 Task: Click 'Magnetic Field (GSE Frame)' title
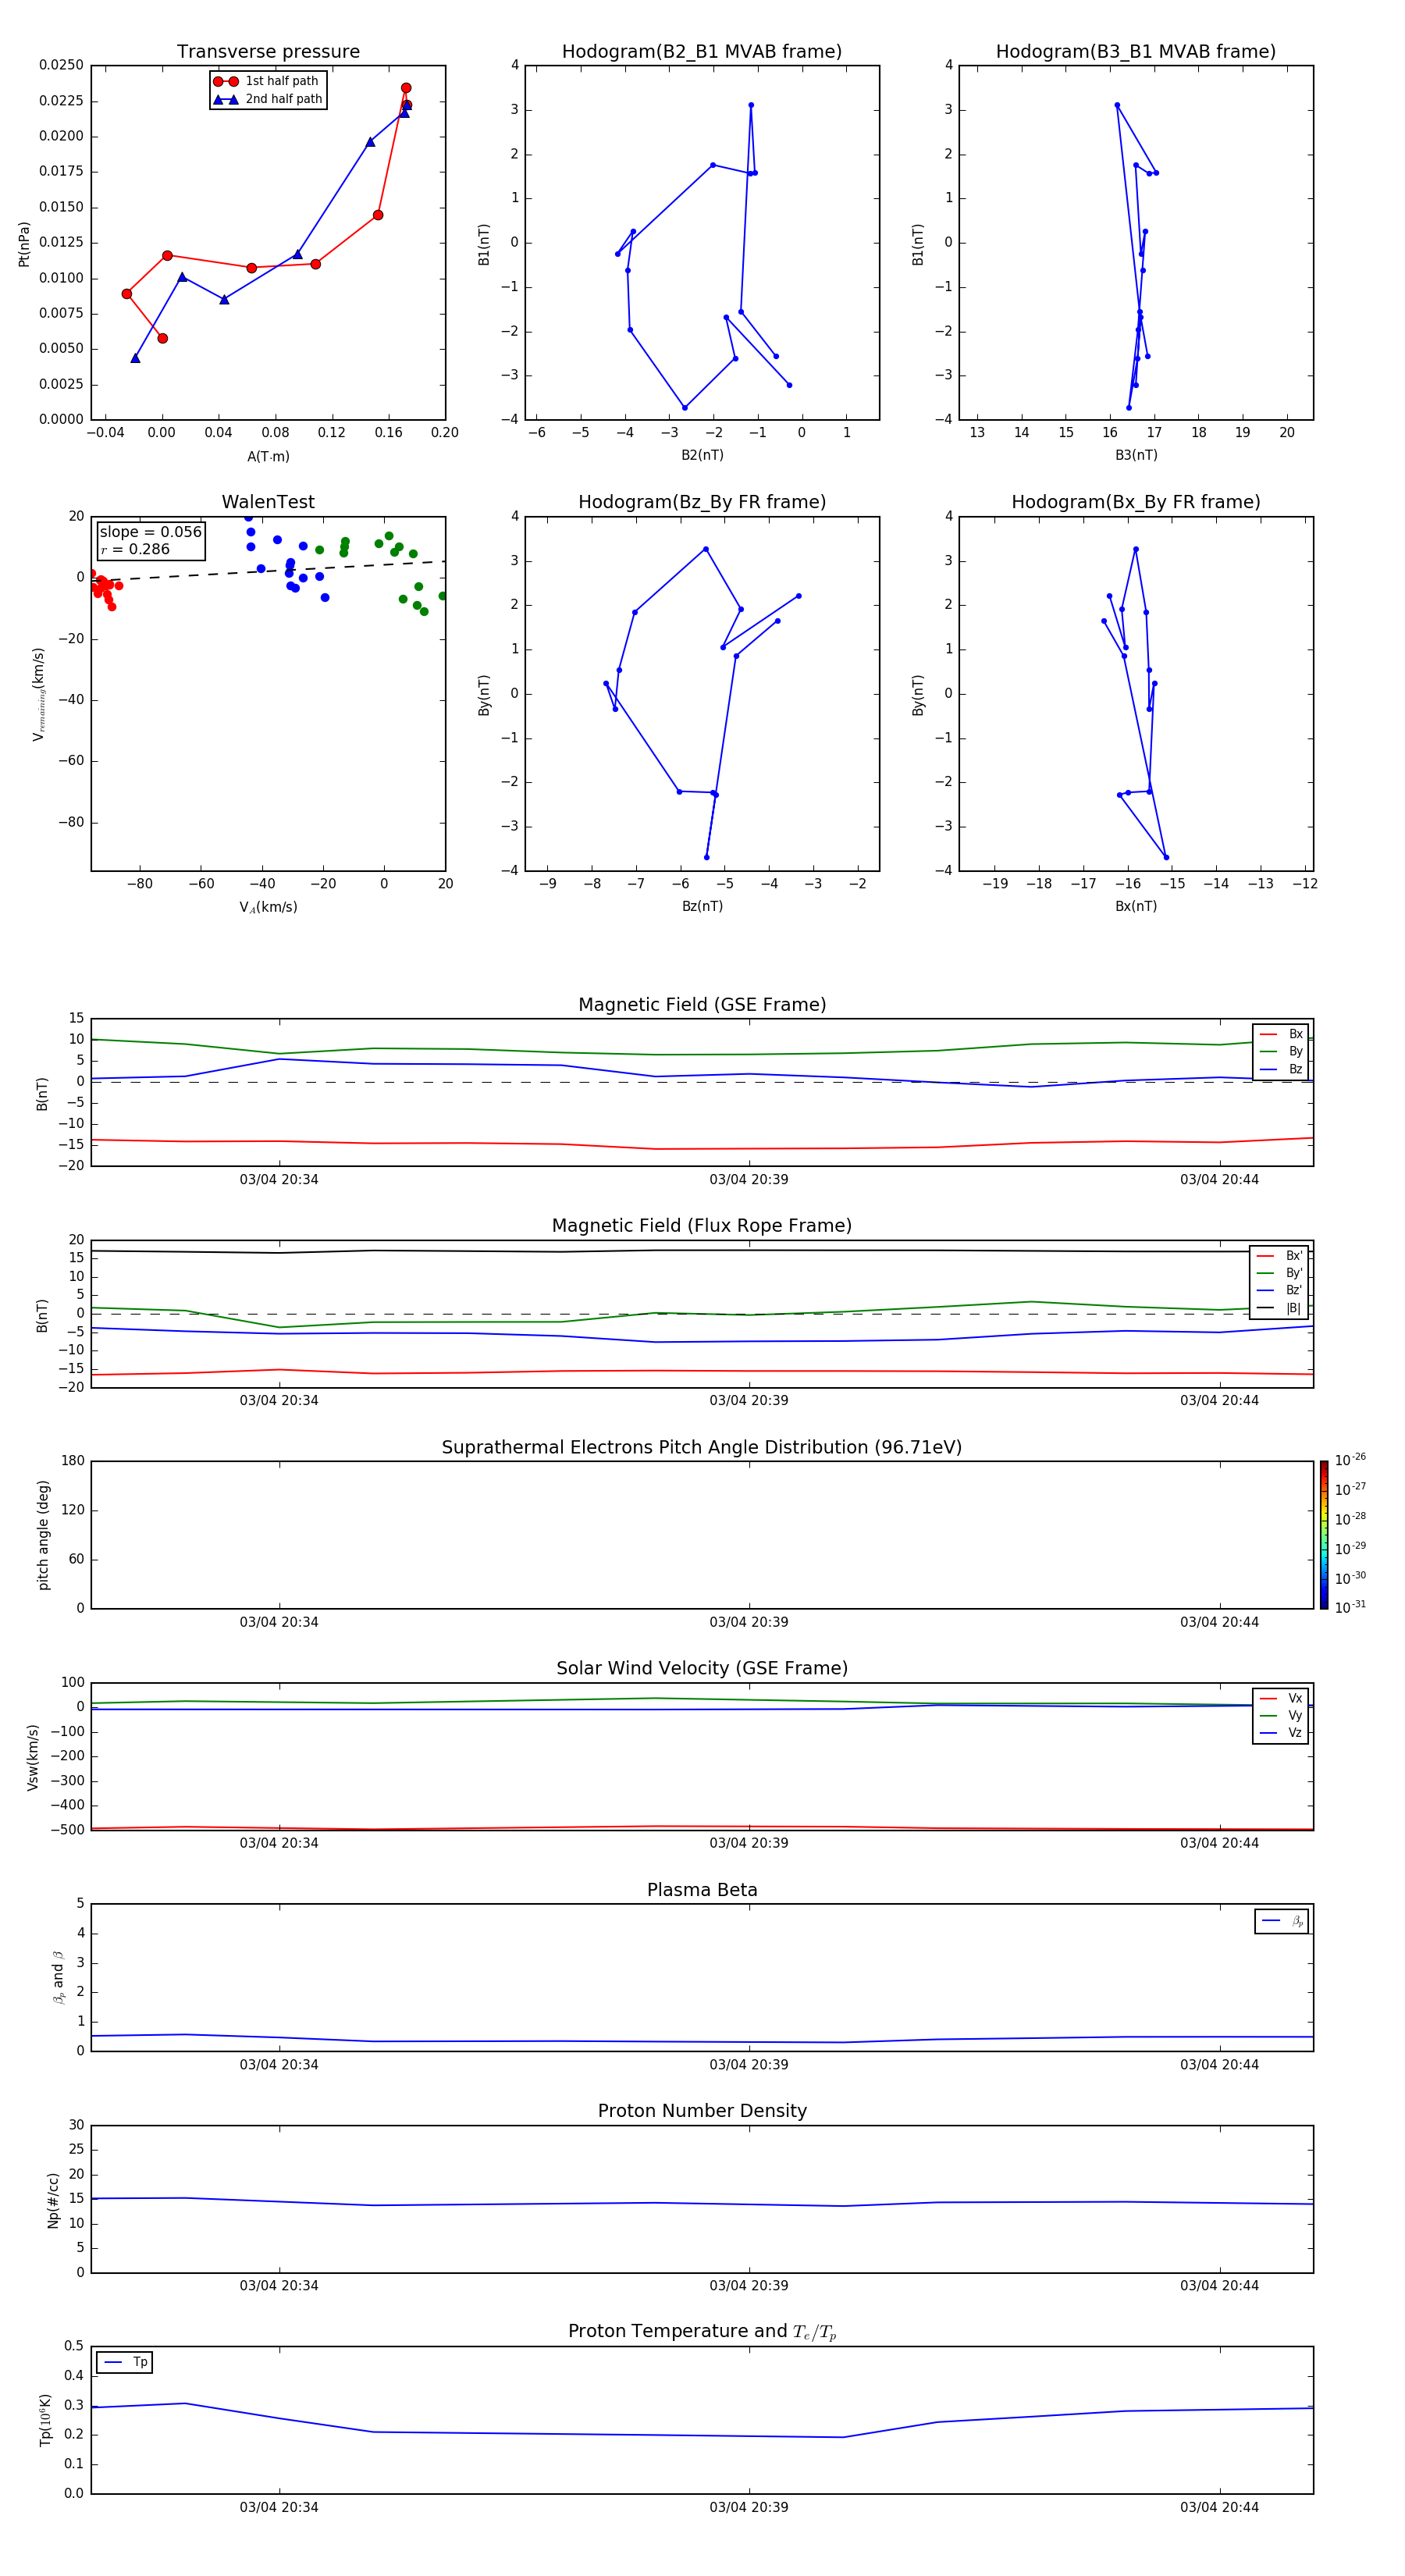[702, 1005]
